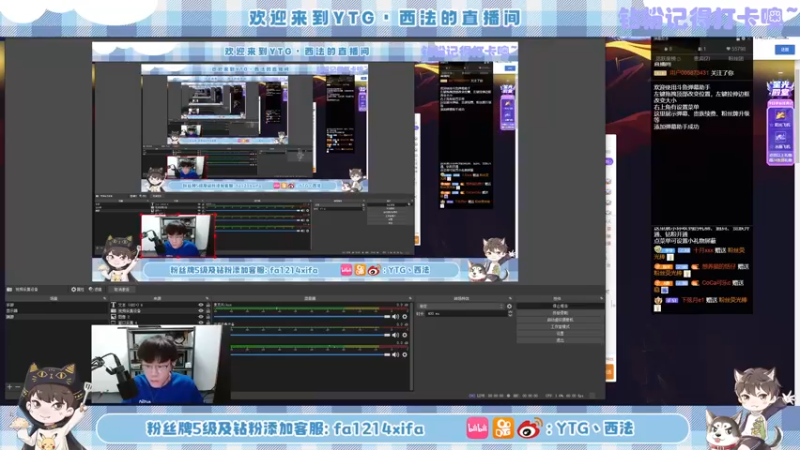Viewport: 800px width, 450px height.
Task: Open settings gear of third mixer channel
Action: [x=405, y=354]
